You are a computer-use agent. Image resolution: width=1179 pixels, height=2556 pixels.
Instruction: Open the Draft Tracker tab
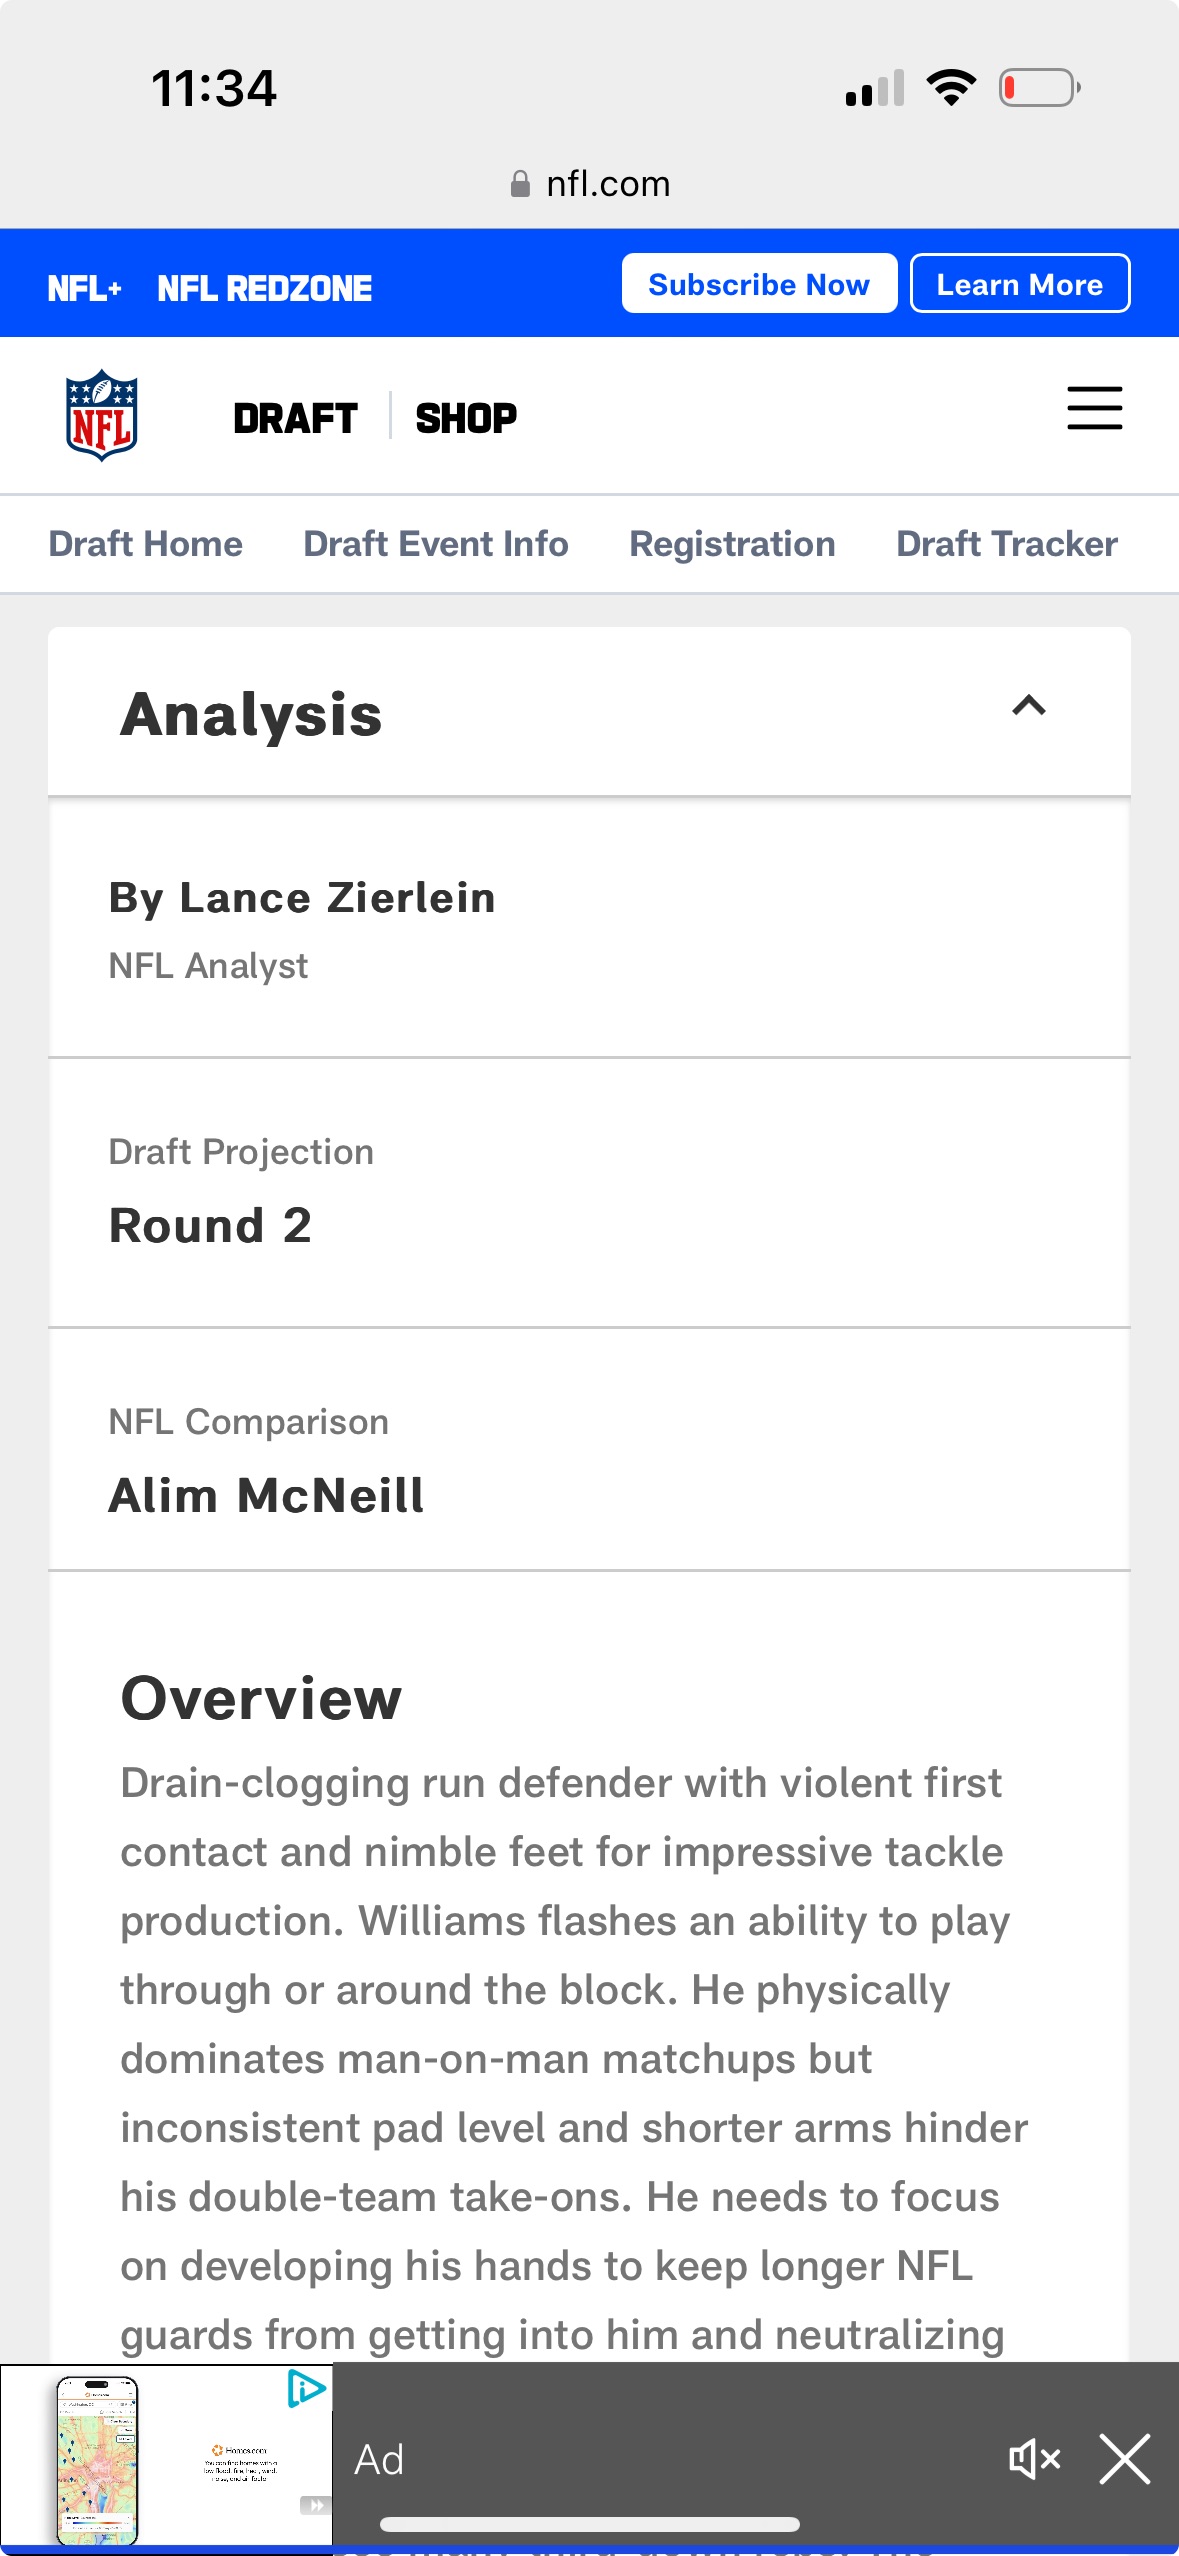(1006, 544)
